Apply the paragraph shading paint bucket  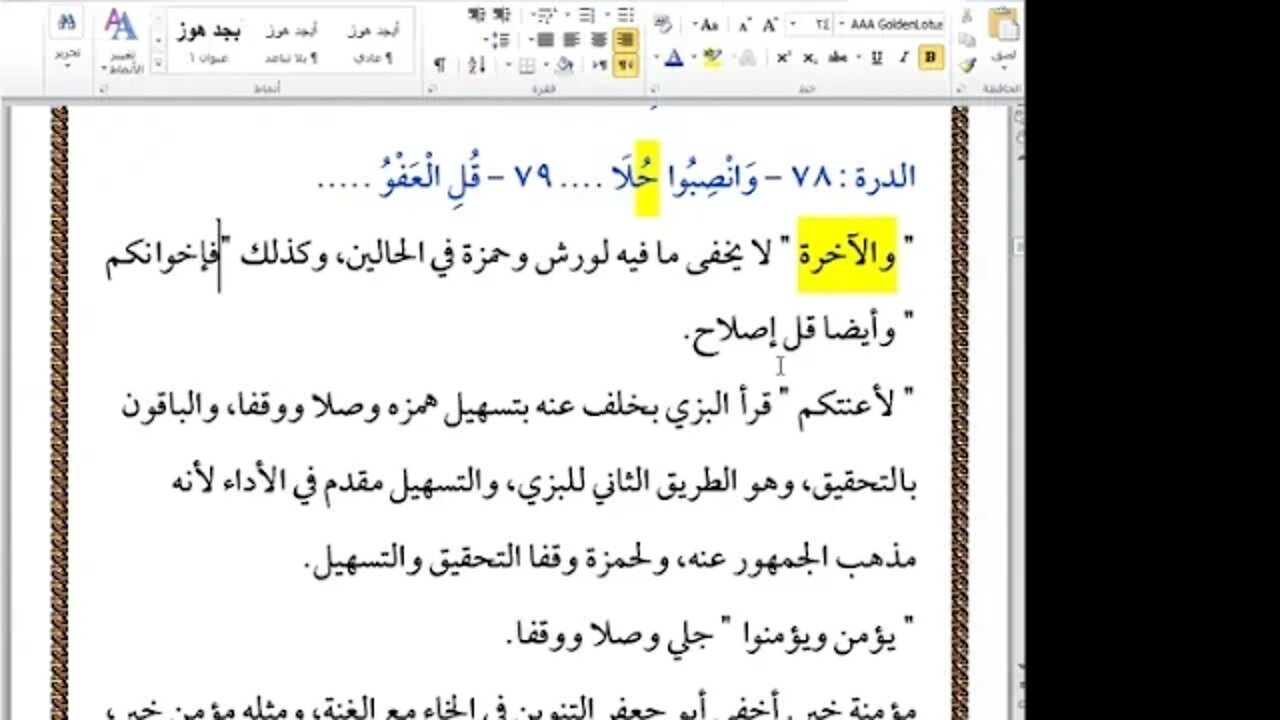coord(563,64)
